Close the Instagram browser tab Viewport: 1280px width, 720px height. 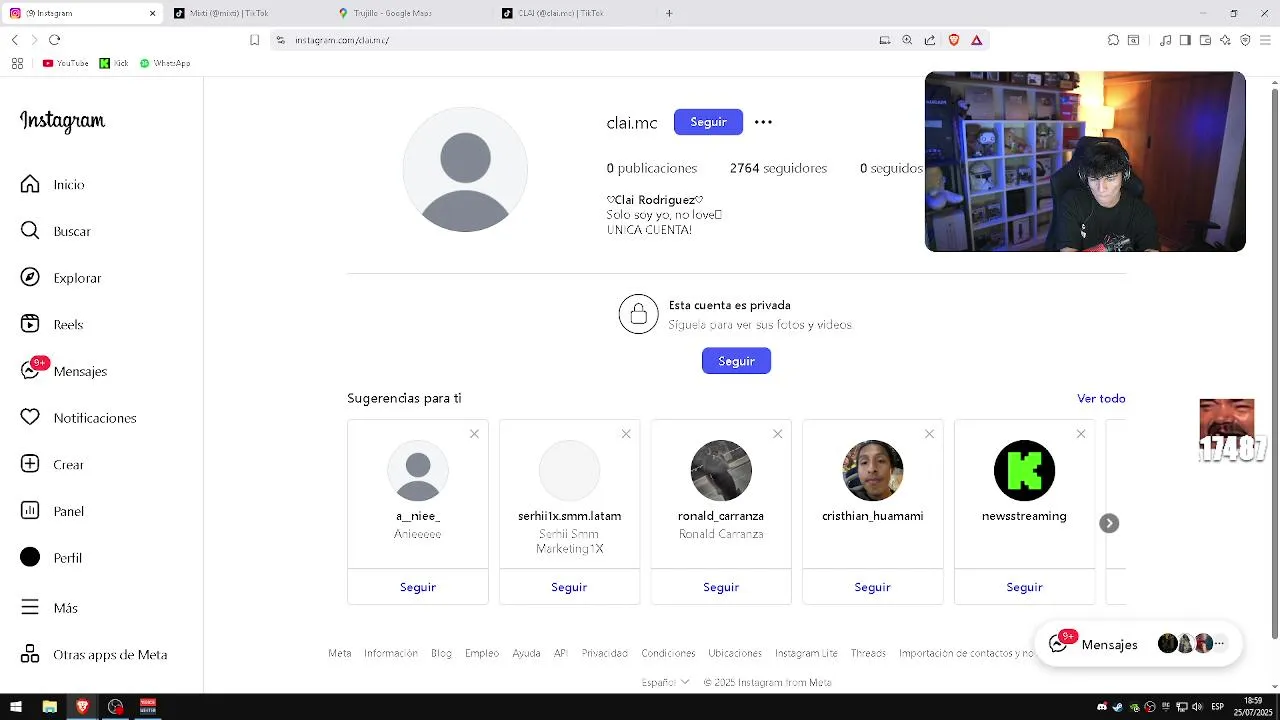pos(152,13)
